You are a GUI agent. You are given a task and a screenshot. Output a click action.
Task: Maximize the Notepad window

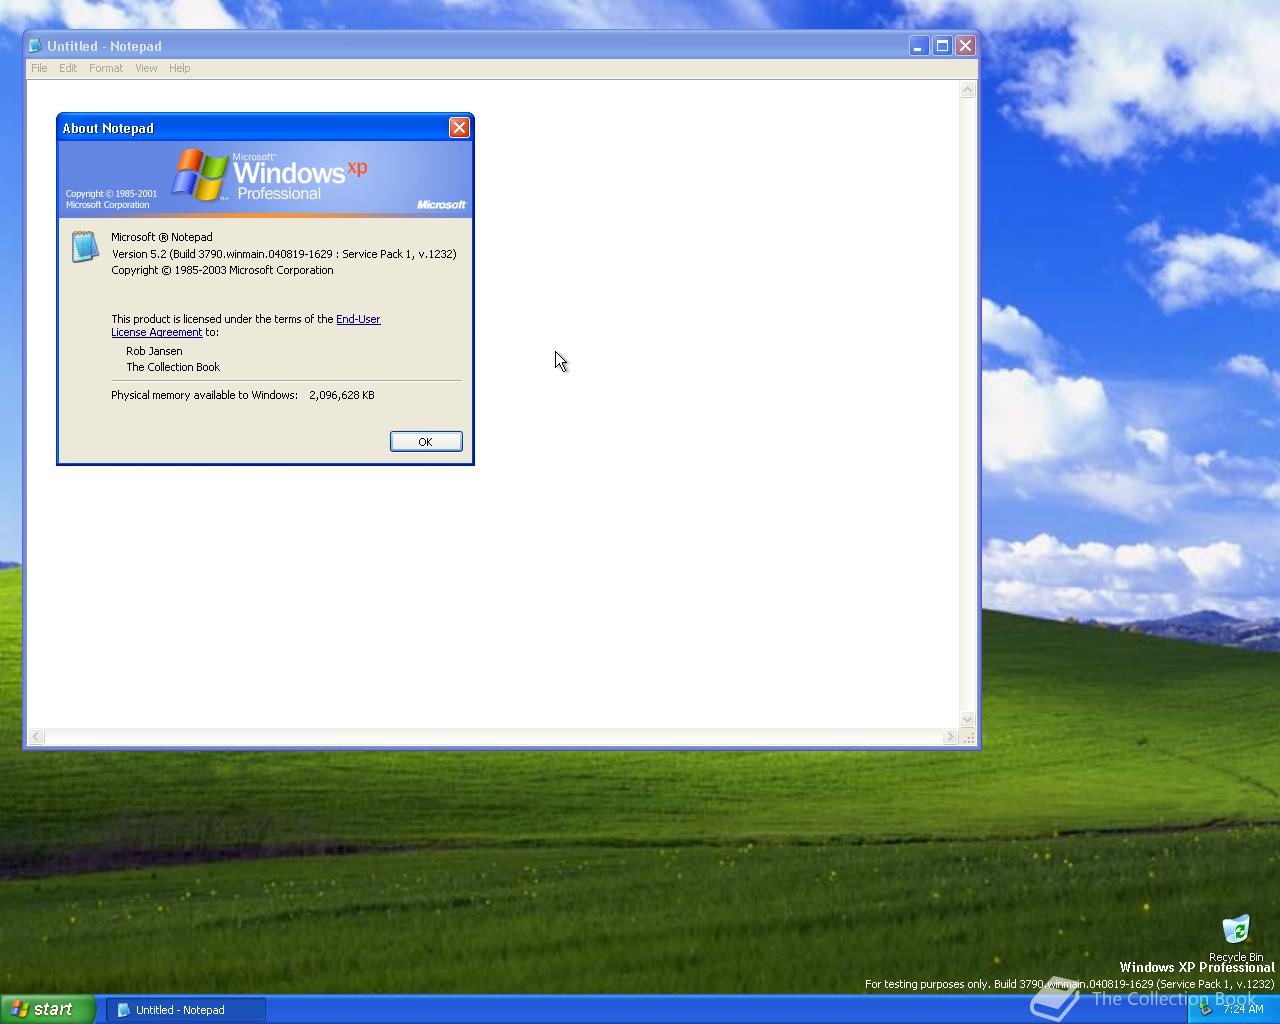pos(942,46)
